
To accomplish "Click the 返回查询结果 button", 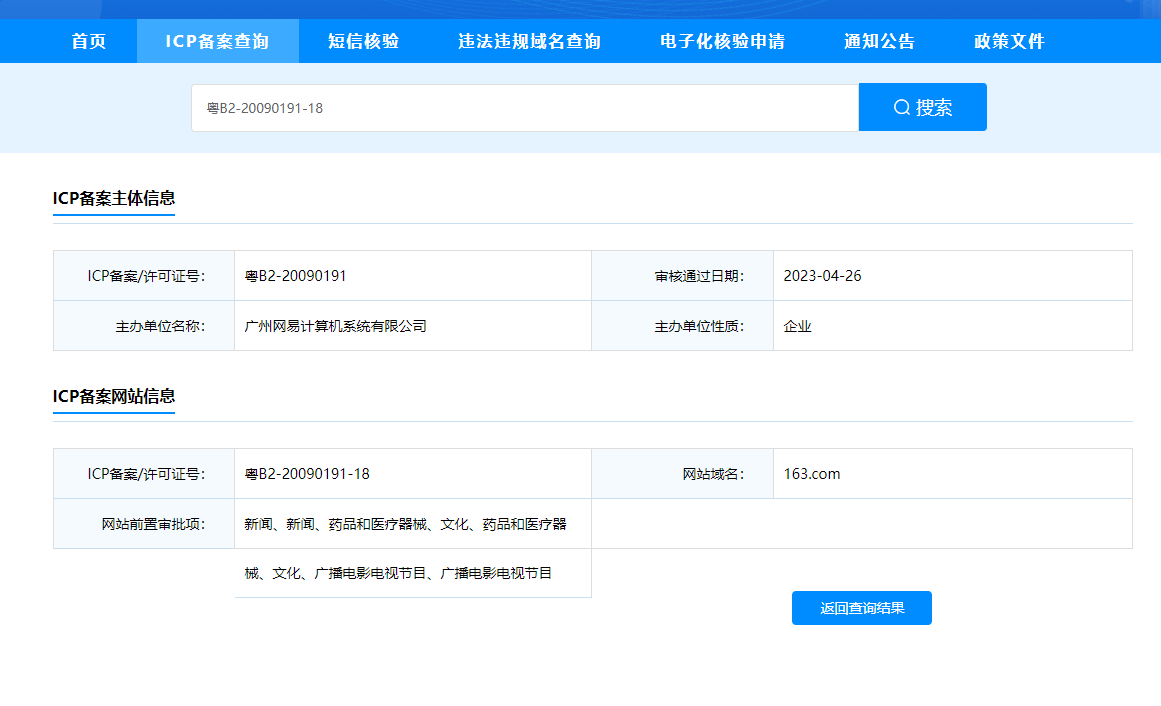I will [x=861, y=607].
